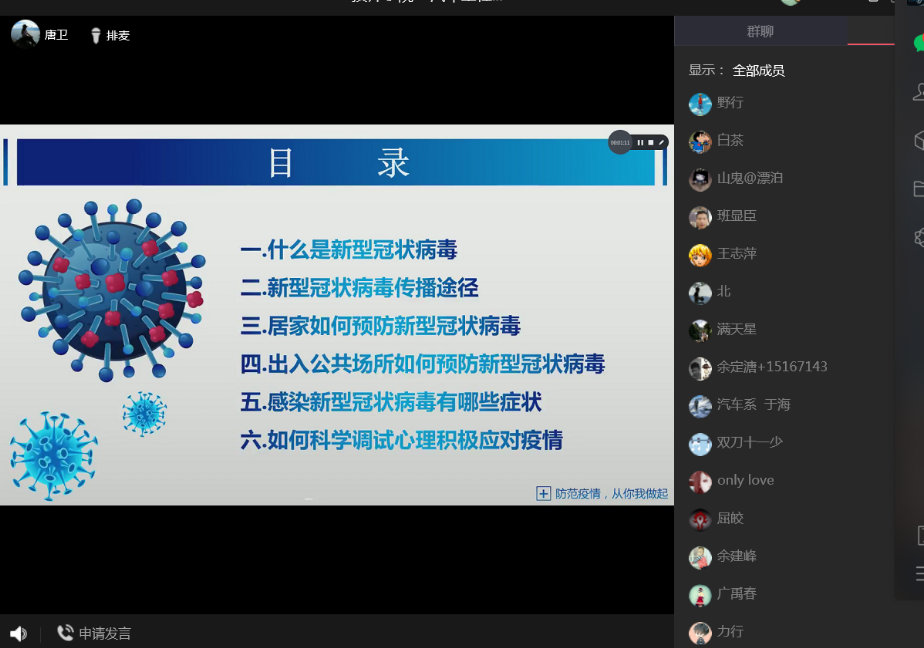Viewport: 924px width, 648px height.
Task: Click 野行's avatar in member list
Action: [x=700, y=104]
